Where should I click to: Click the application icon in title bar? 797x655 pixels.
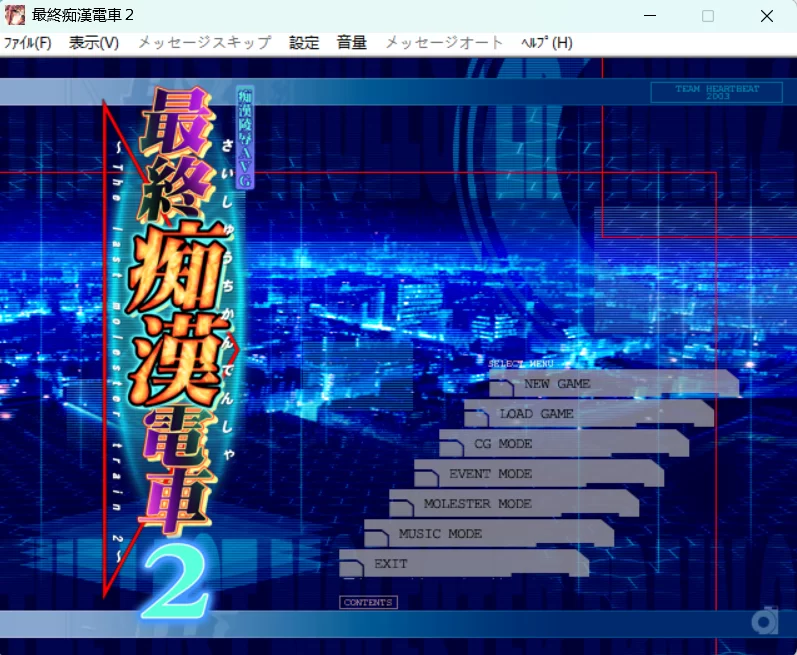click(x=15, y=15)
